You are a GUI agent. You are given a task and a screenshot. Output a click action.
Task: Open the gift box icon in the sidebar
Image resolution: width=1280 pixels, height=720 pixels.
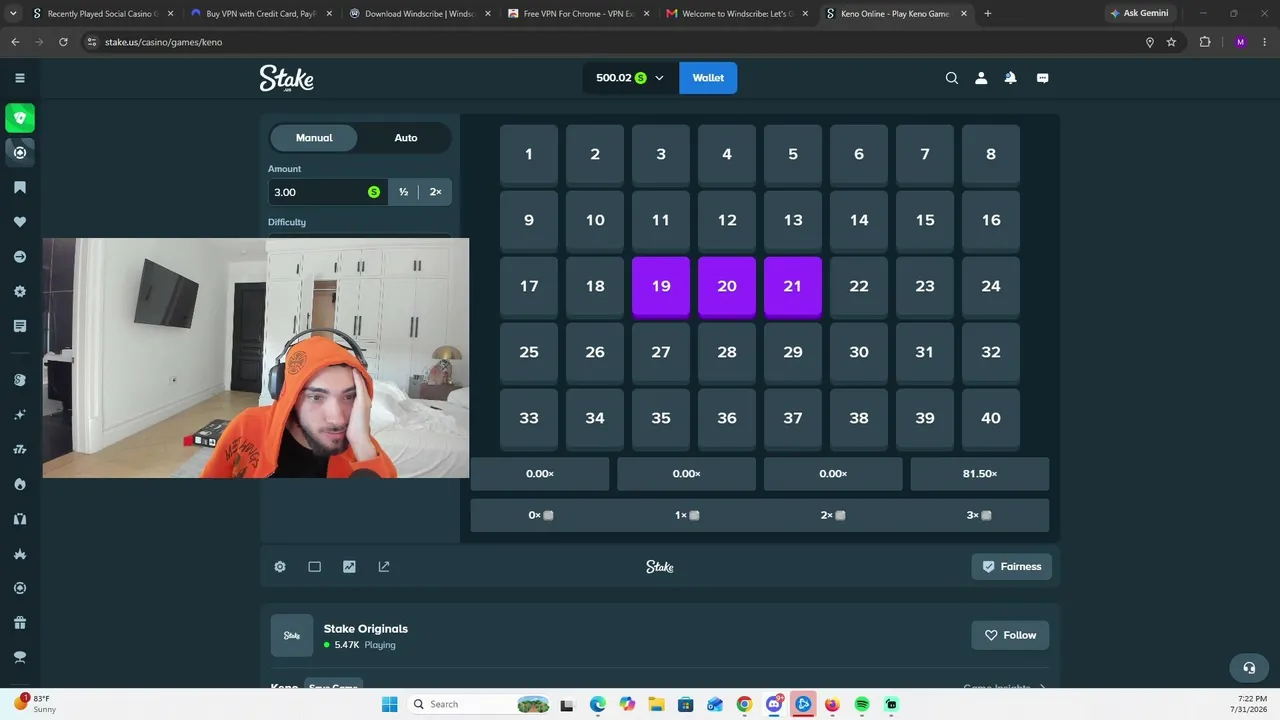pos(20,623)
